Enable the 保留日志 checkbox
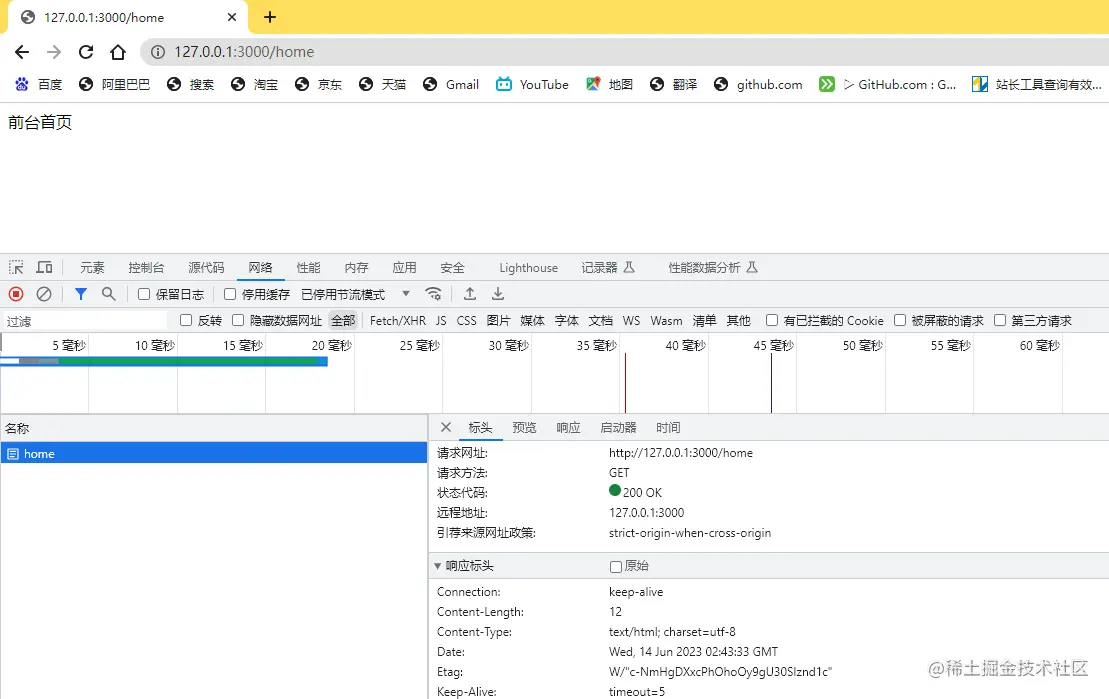Image resolution: width=1109 pixels, height=699 pixels. tap(144, 294)
